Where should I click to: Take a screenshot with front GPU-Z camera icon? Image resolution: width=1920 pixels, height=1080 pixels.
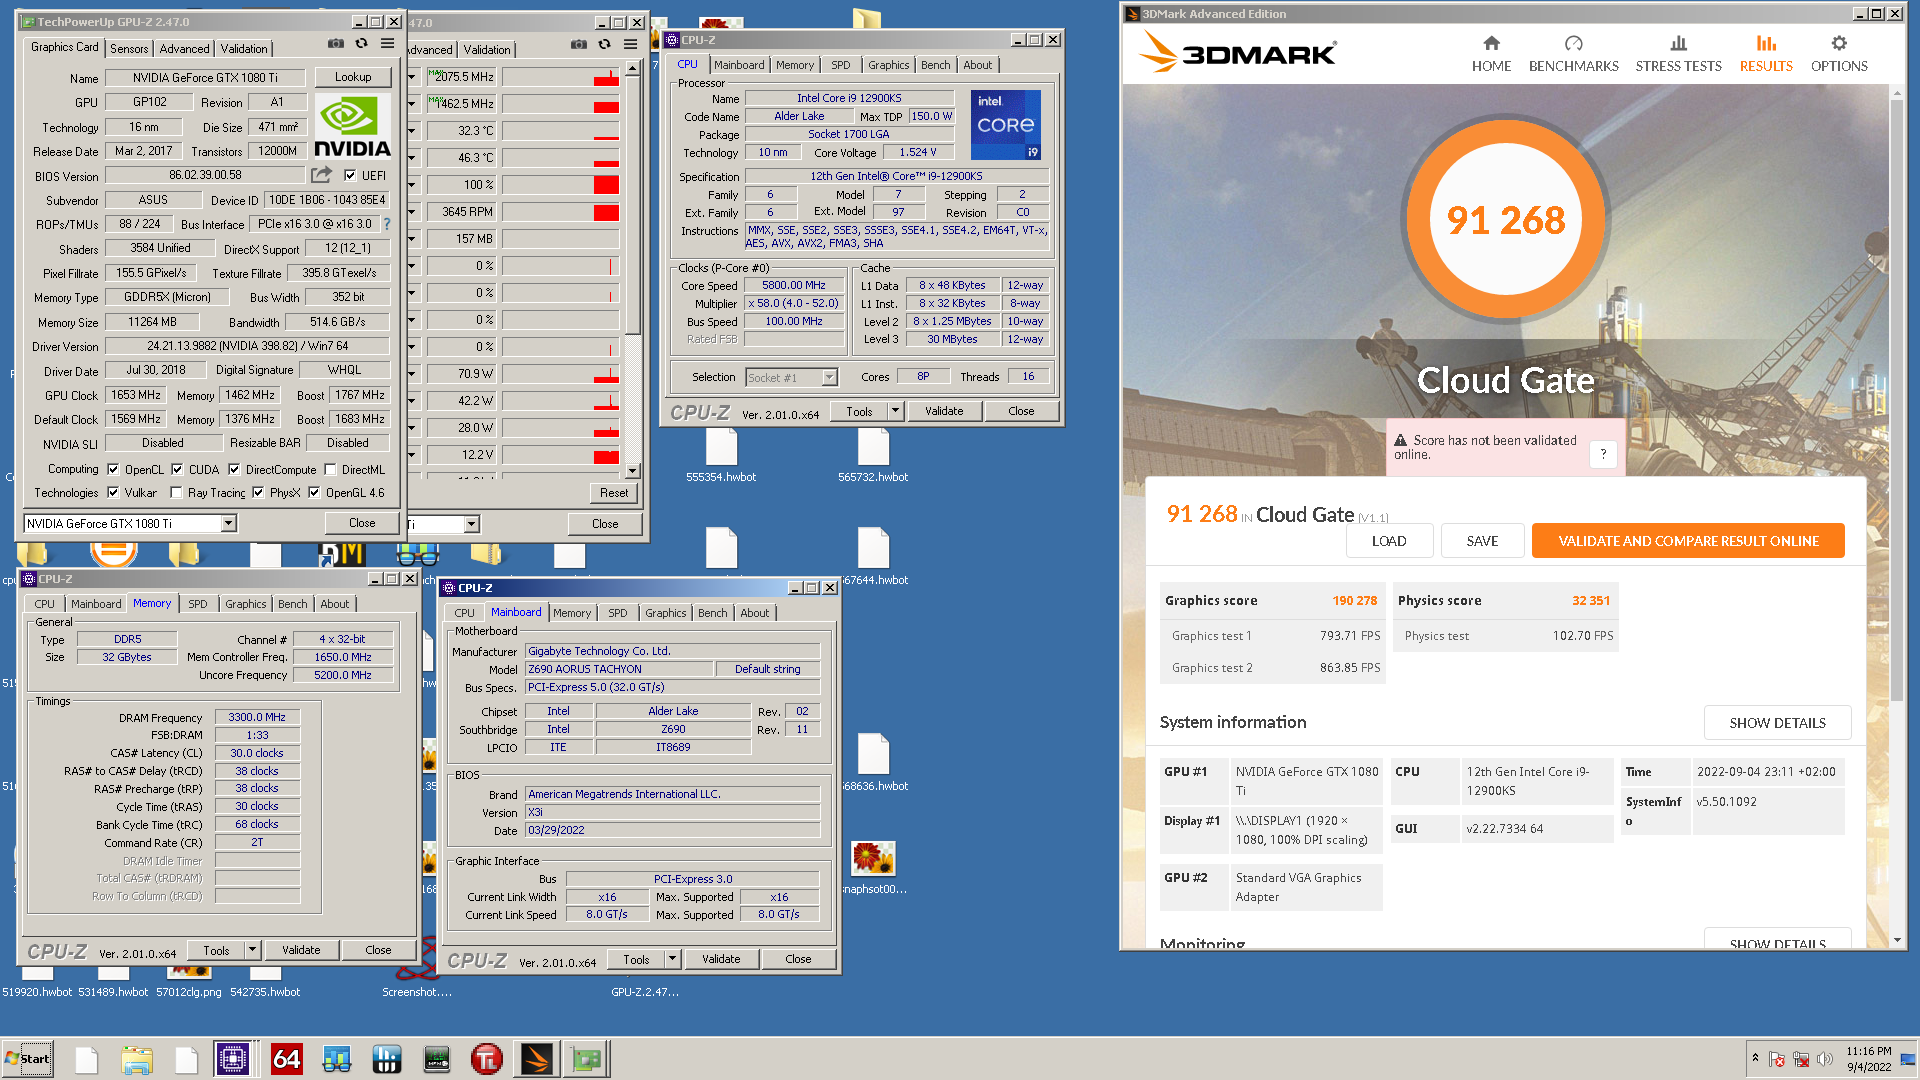[x=336, y=44]
